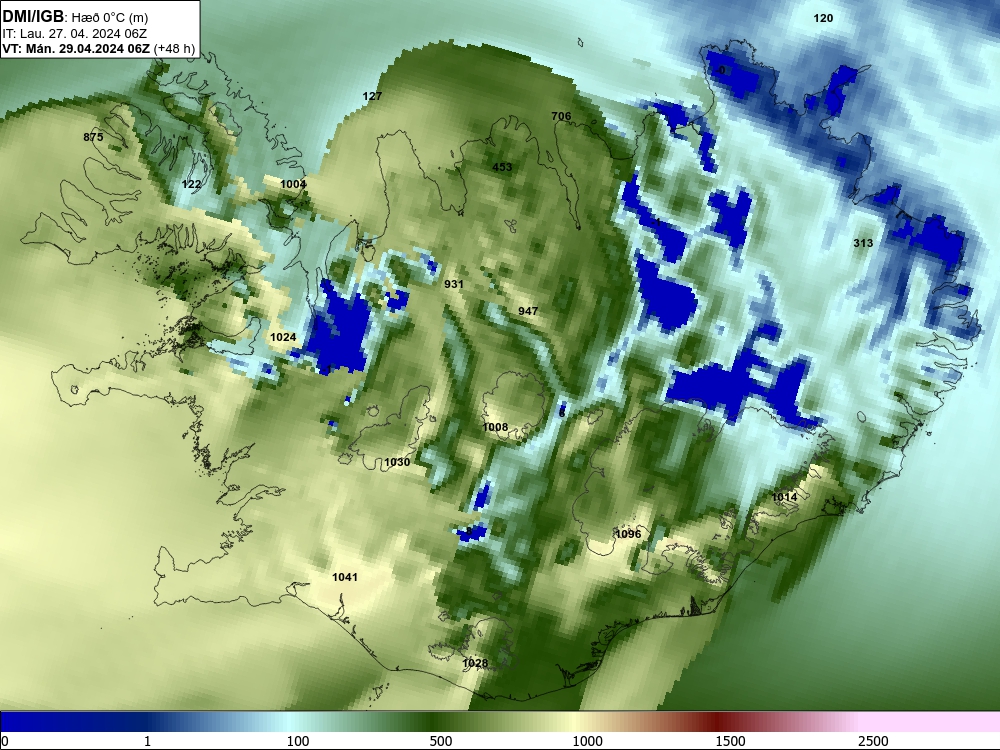Click the map value 313
The height and width of the screenshot is (750, 1000).
[863, 243]
